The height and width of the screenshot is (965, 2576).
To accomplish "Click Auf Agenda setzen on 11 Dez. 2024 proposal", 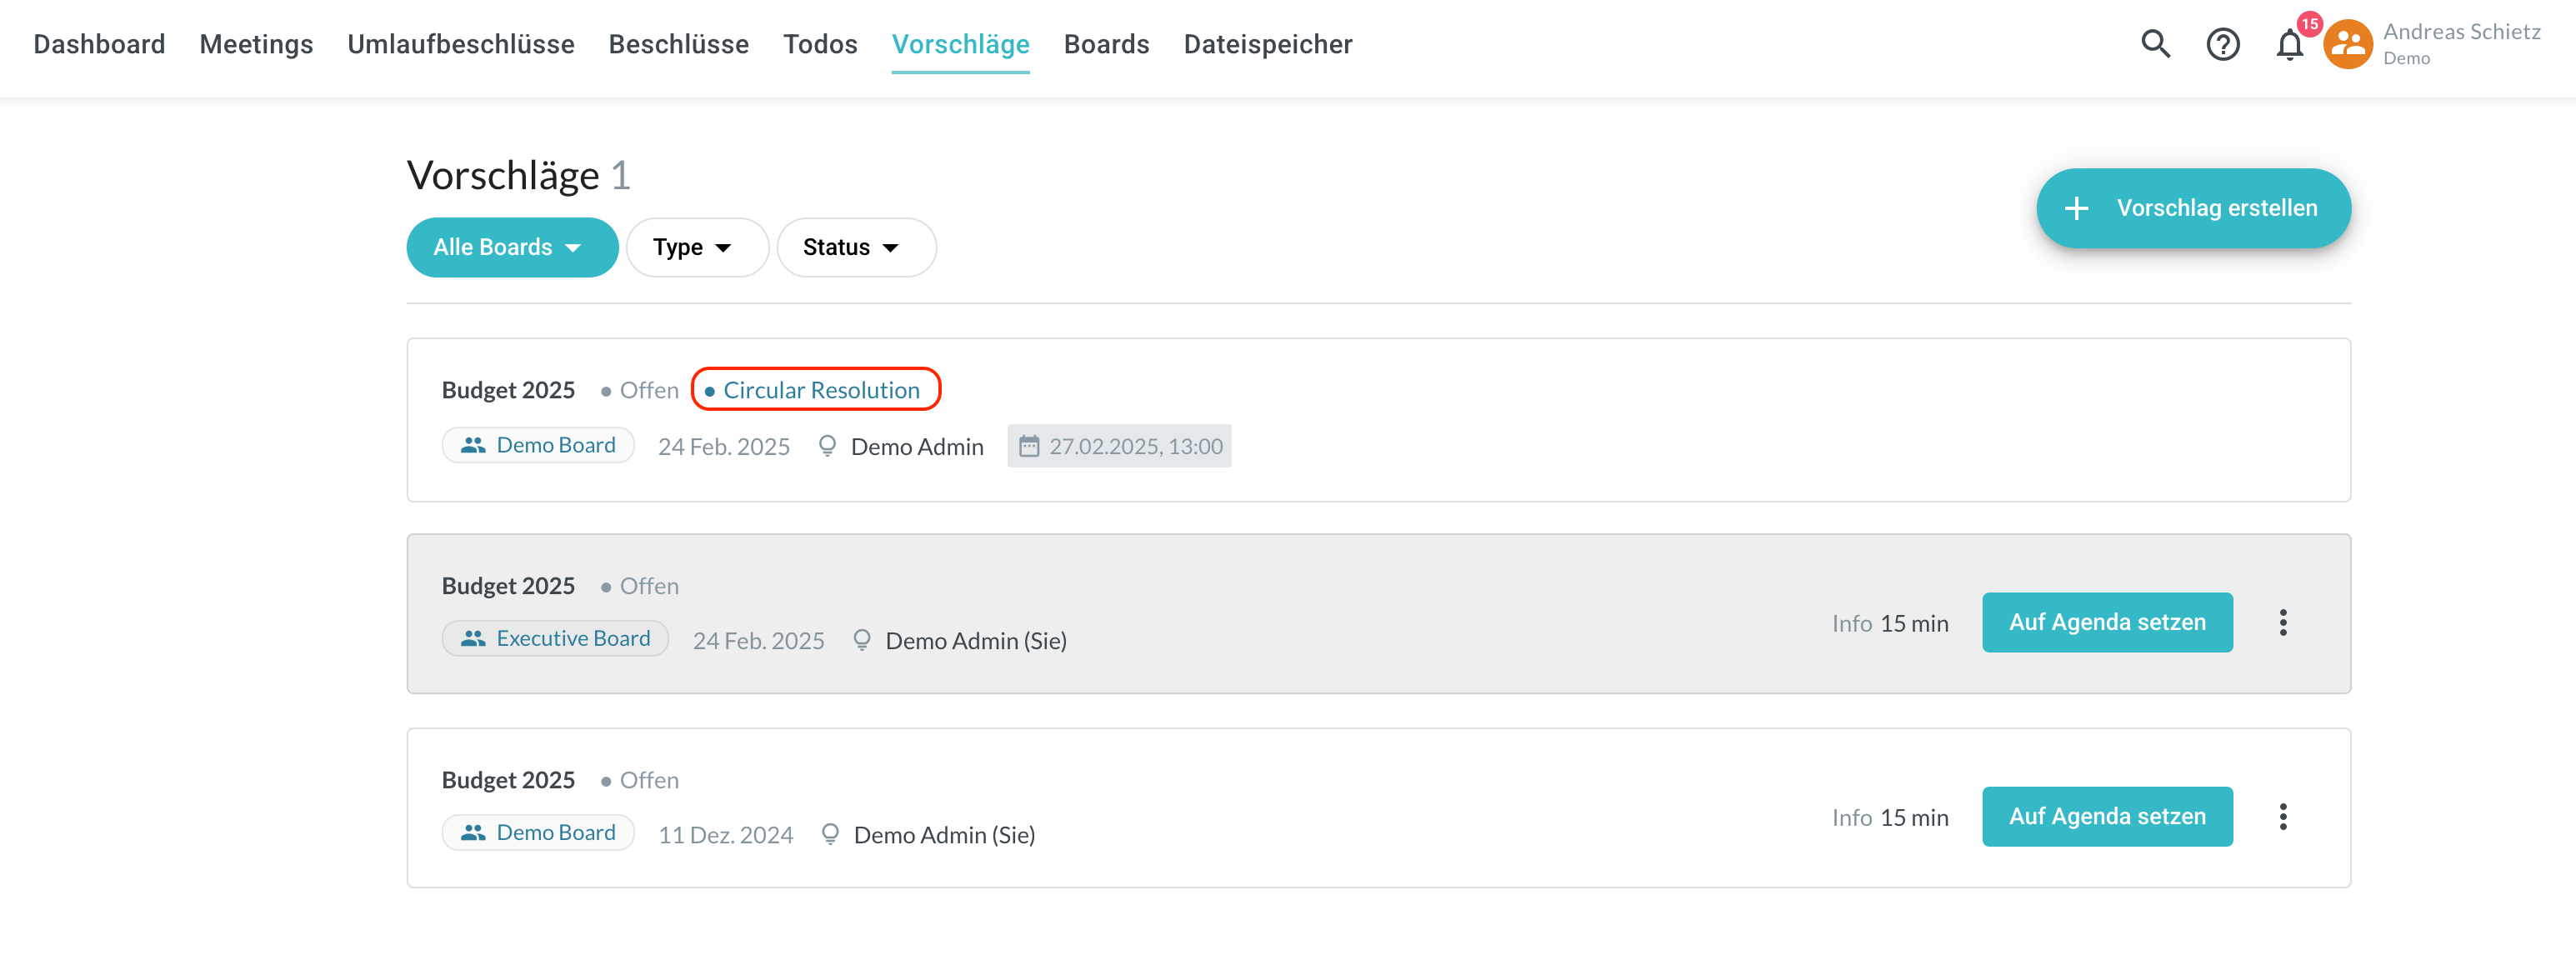I will click(x=2107, y=817).
